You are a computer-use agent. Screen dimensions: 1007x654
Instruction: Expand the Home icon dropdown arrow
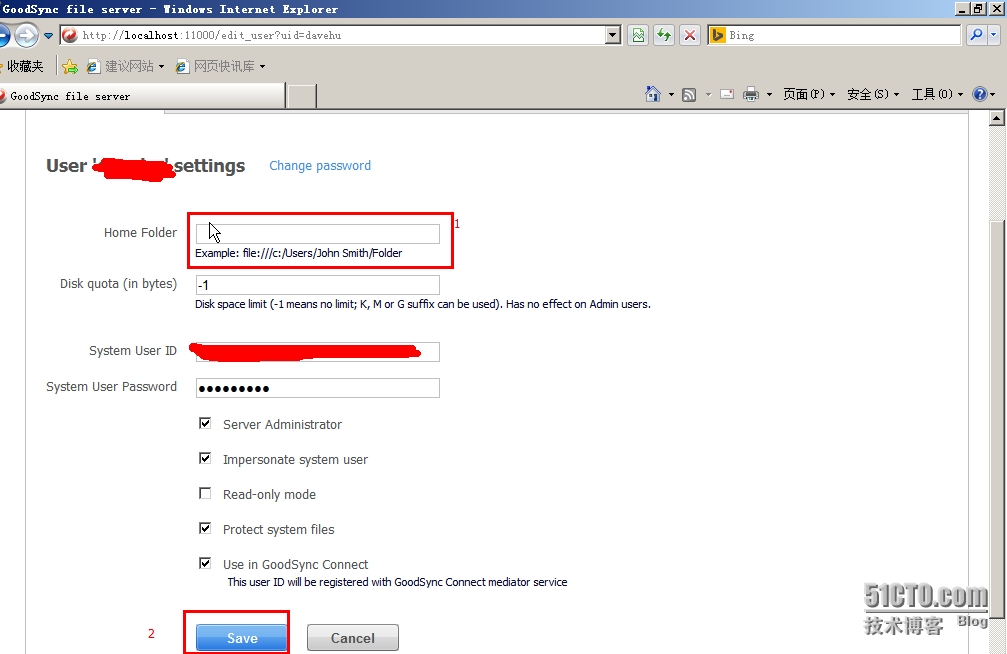tap(671, 94)
